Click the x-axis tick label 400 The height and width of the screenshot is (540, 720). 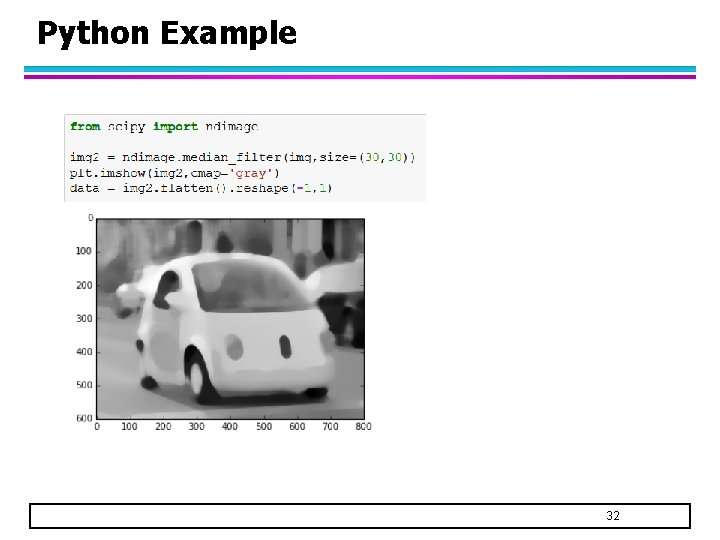230,427
